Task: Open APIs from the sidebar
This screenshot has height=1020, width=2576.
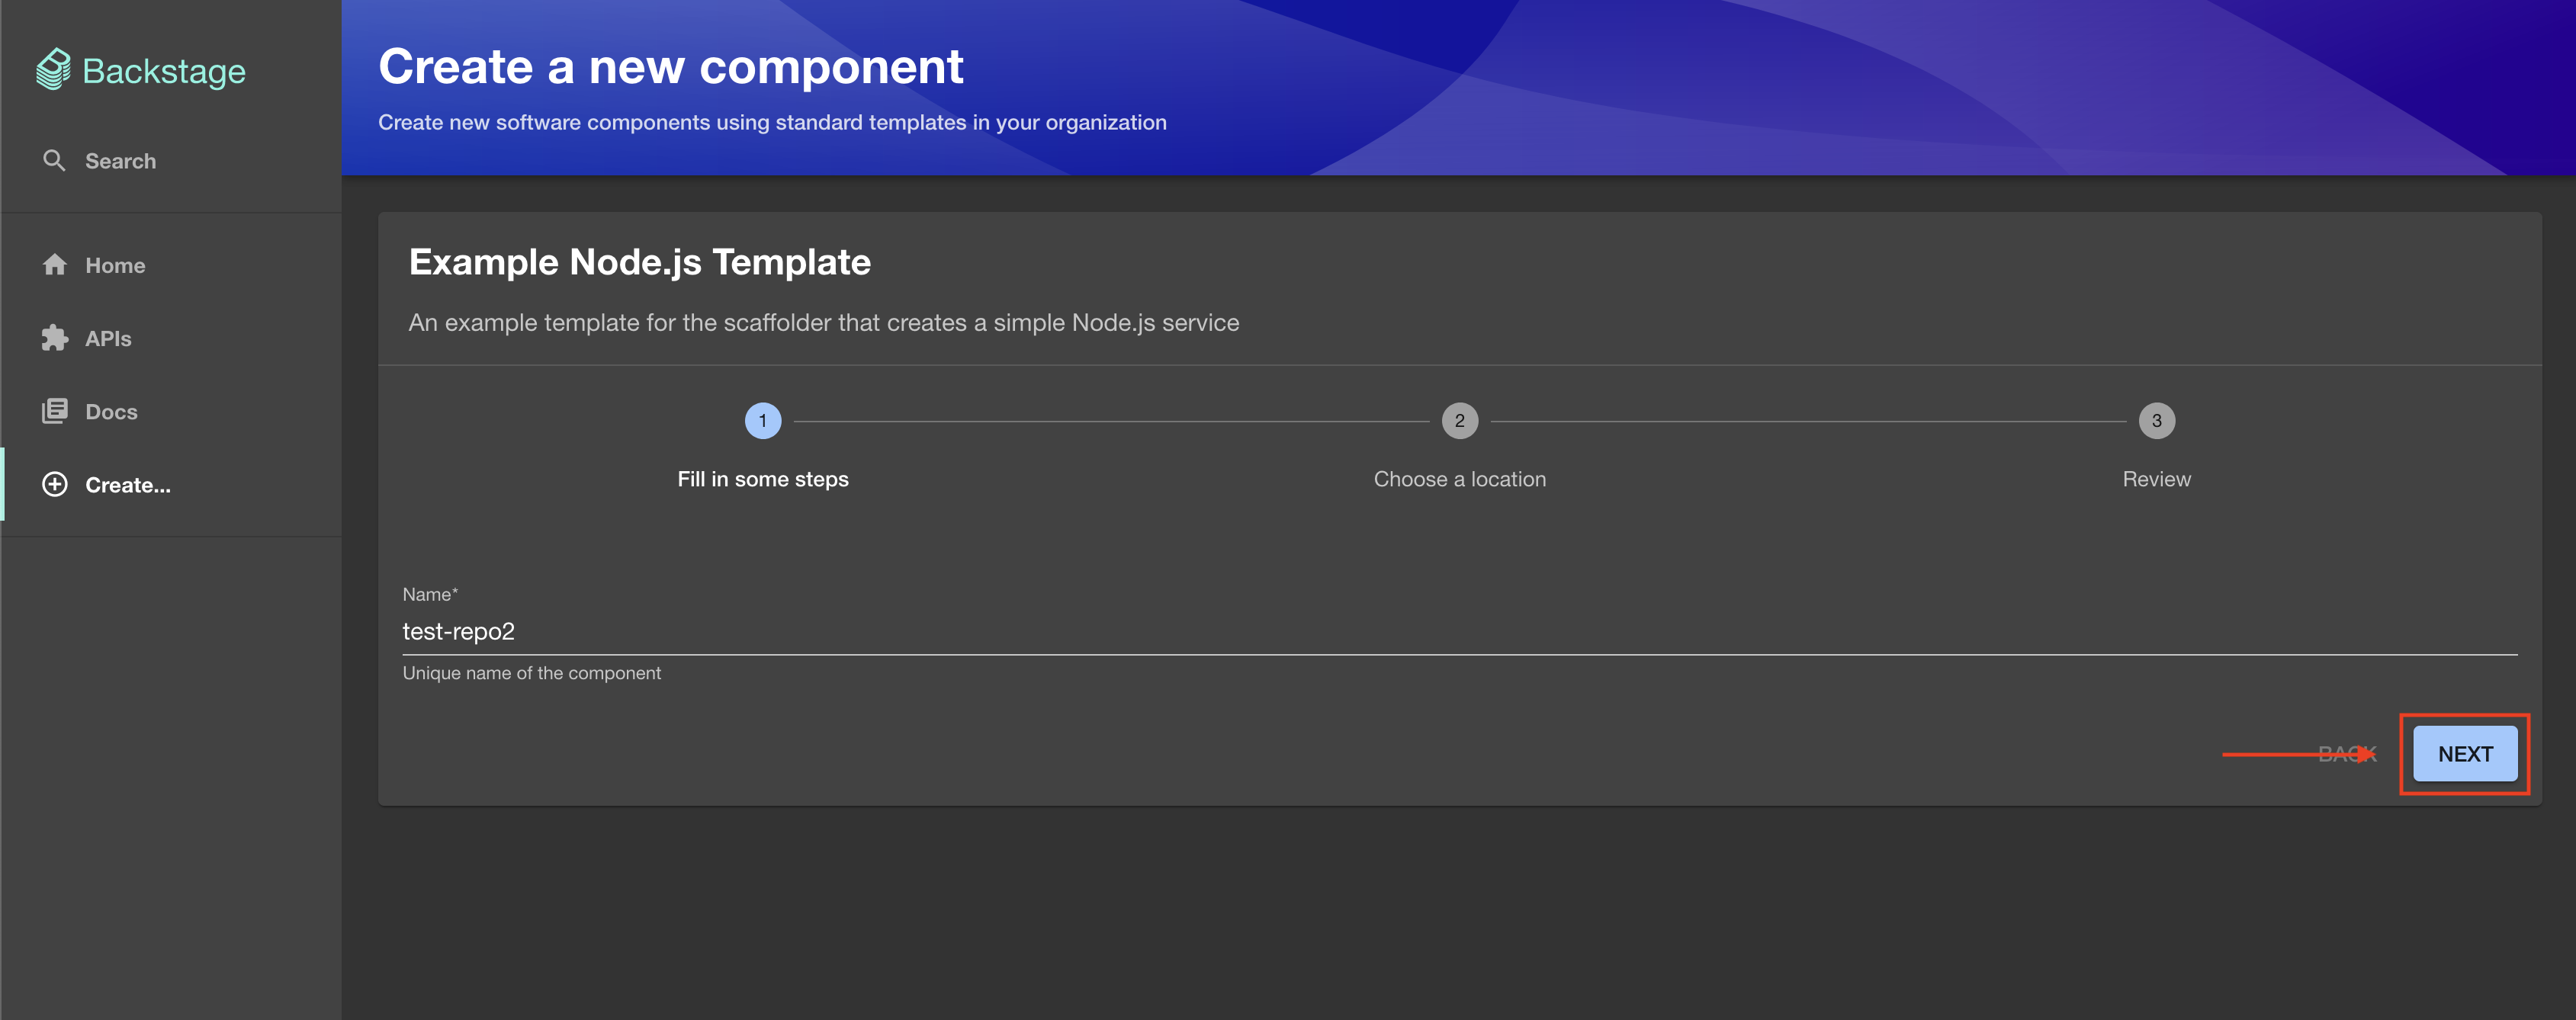Action: point(108,338)
